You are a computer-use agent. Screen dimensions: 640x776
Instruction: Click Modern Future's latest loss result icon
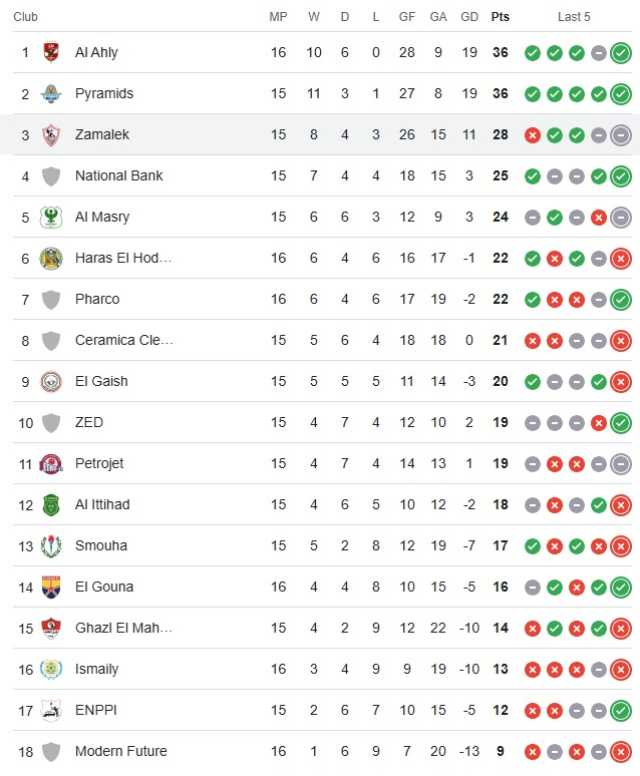coord(621,752)
